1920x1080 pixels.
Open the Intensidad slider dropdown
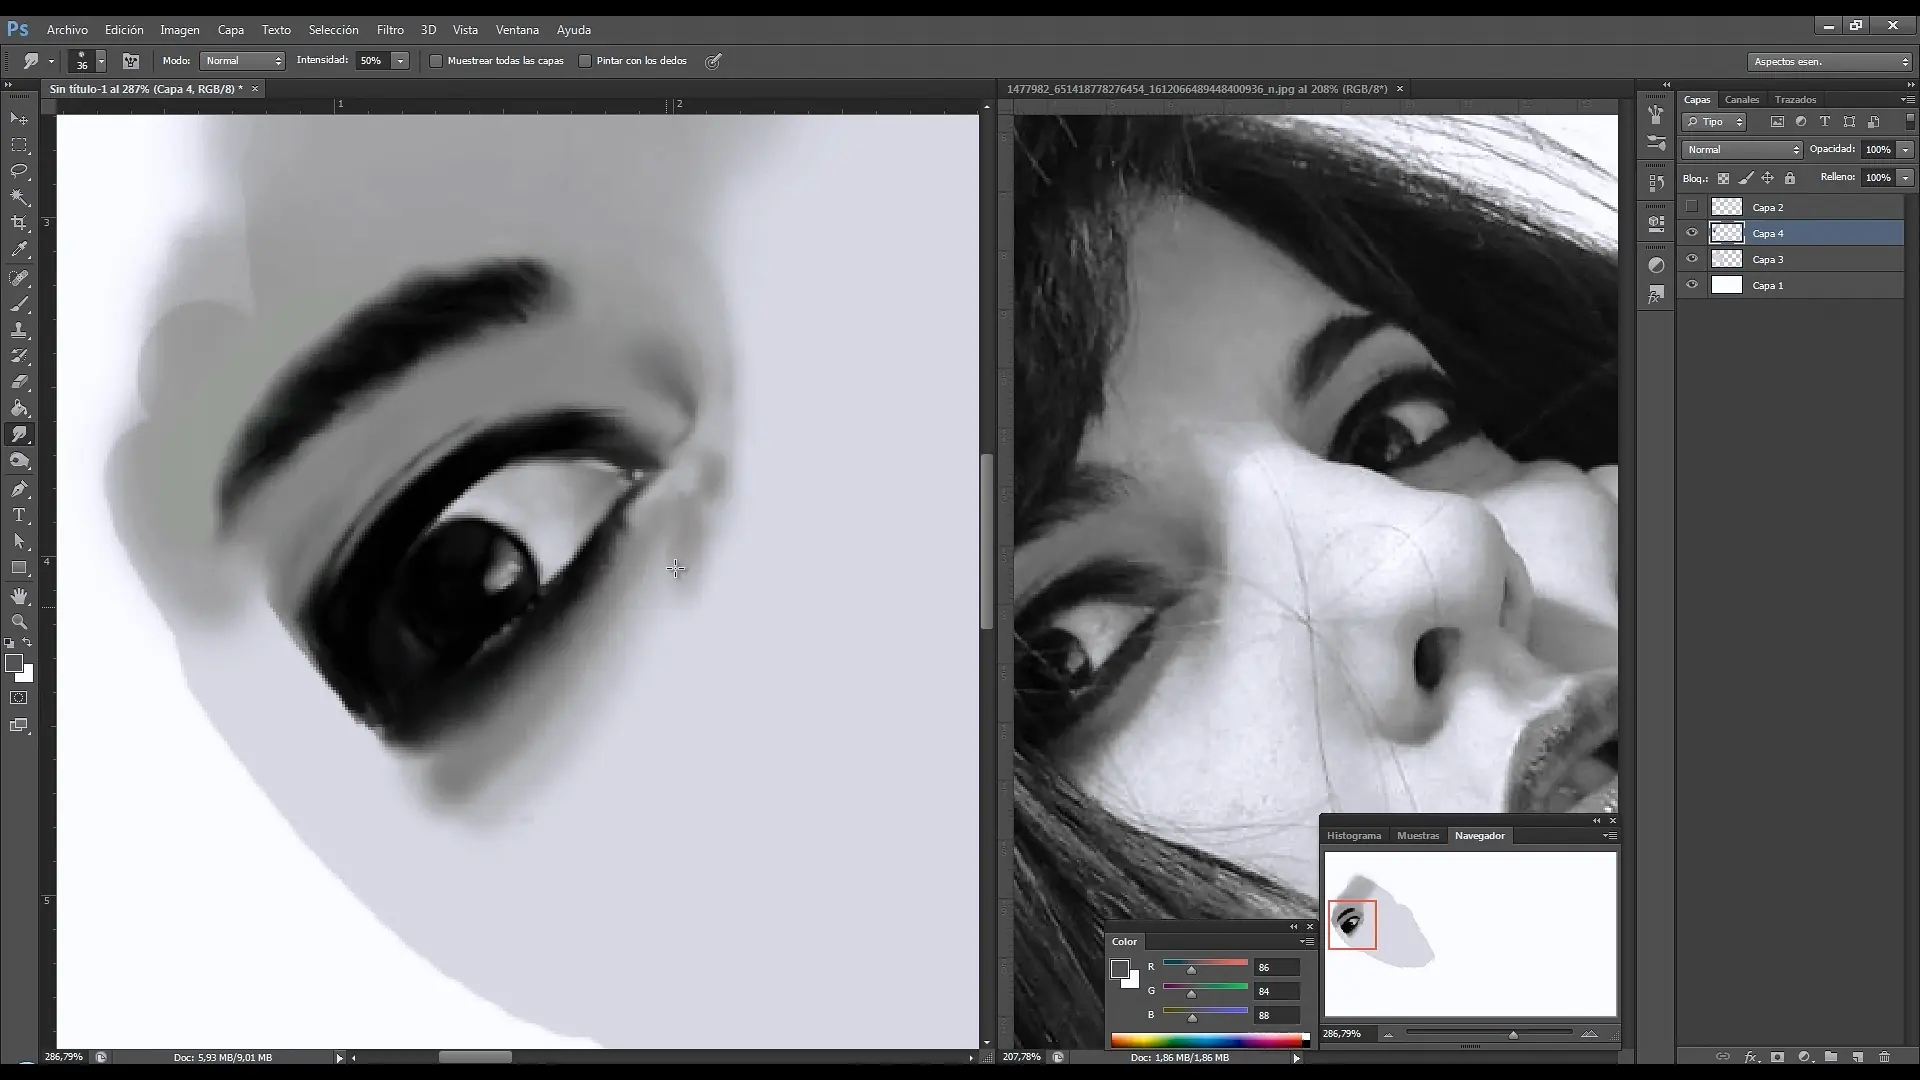click(400, 61)
